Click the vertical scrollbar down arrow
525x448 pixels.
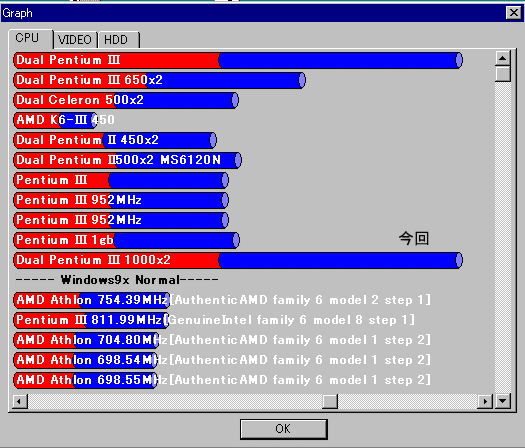click(x=503, y=401)
